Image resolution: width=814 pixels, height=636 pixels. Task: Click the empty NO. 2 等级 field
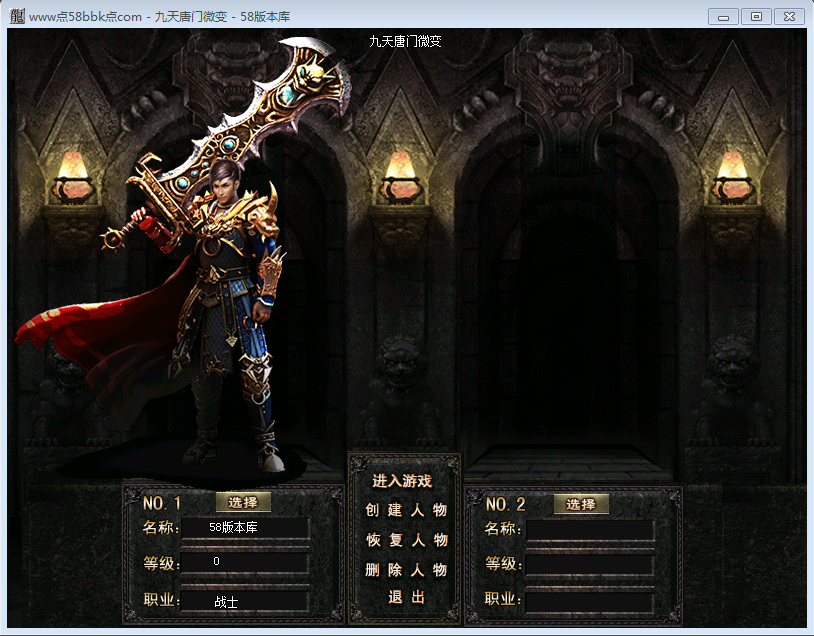point(590,564)
